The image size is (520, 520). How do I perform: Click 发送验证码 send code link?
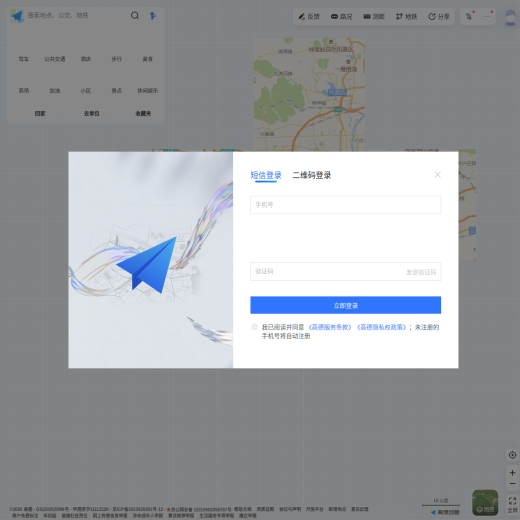pyautogui.click(x=421, y=272)
